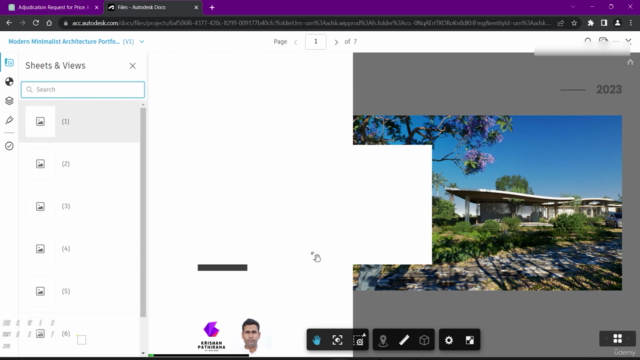The height and width of the screenshot is (360, 640).
Task: Select the Measure ruler tool
Action: click(404, 340)
